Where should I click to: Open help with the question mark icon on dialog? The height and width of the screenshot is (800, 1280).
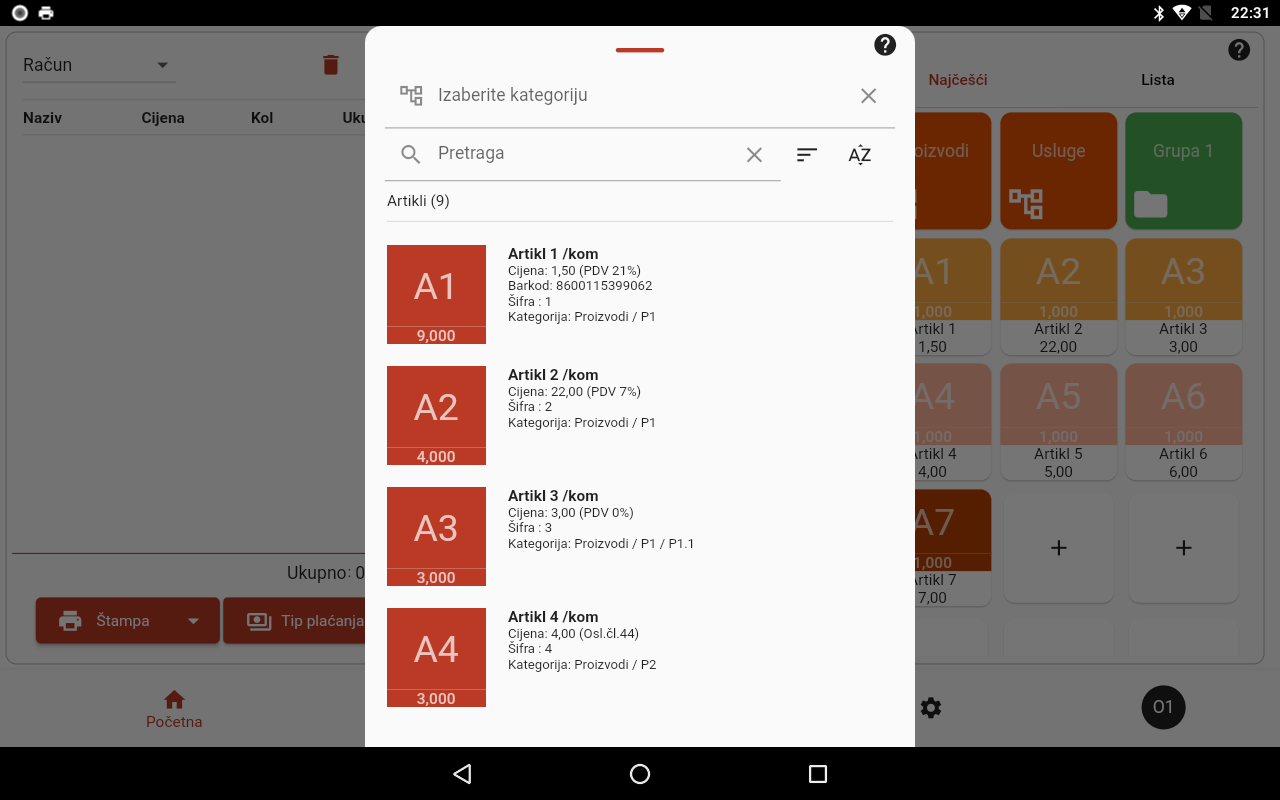[884, 44]
